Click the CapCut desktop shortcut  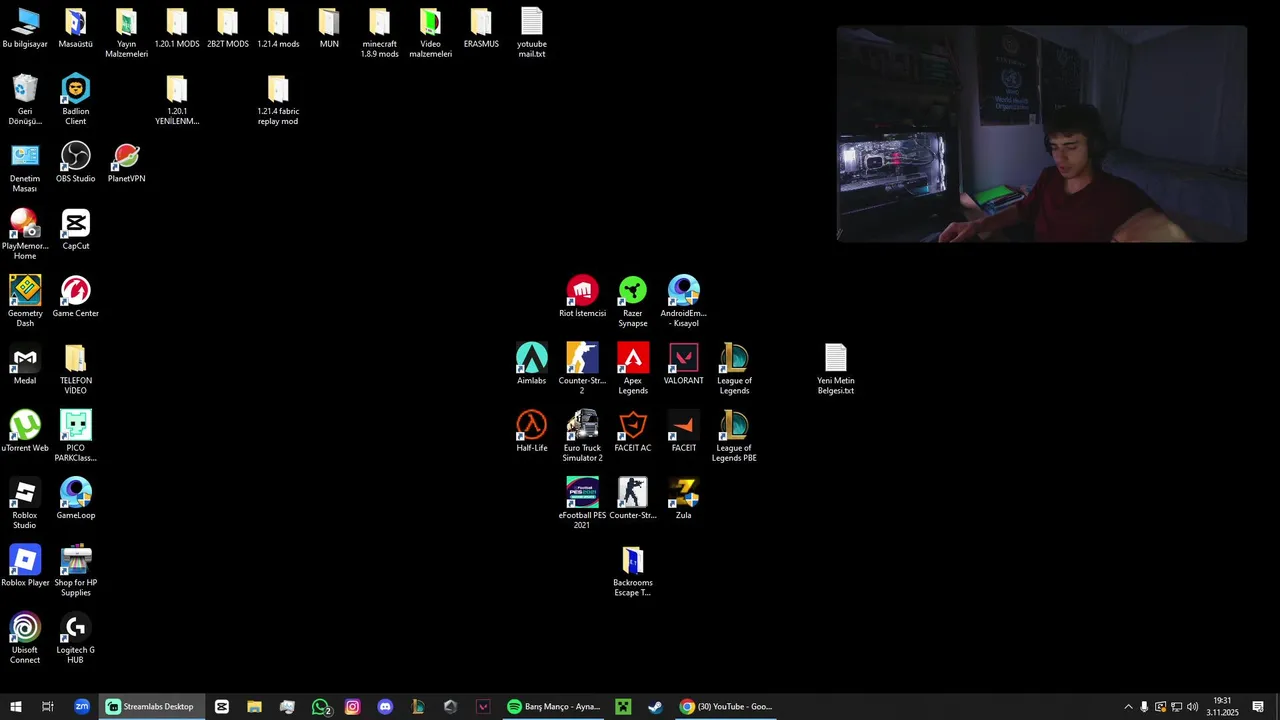pyautogui.click(x=76, y=229)
